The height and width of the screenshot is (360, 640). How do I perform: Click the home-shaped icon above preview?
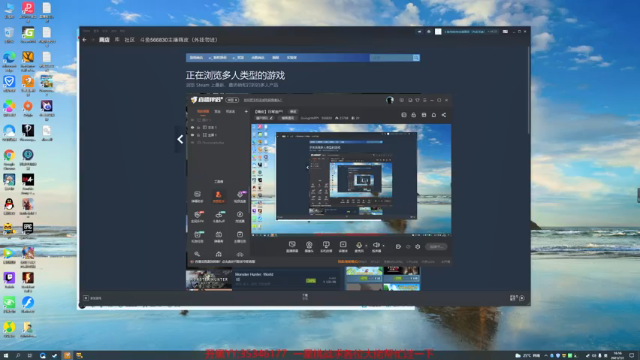click(x=434, y=115)
